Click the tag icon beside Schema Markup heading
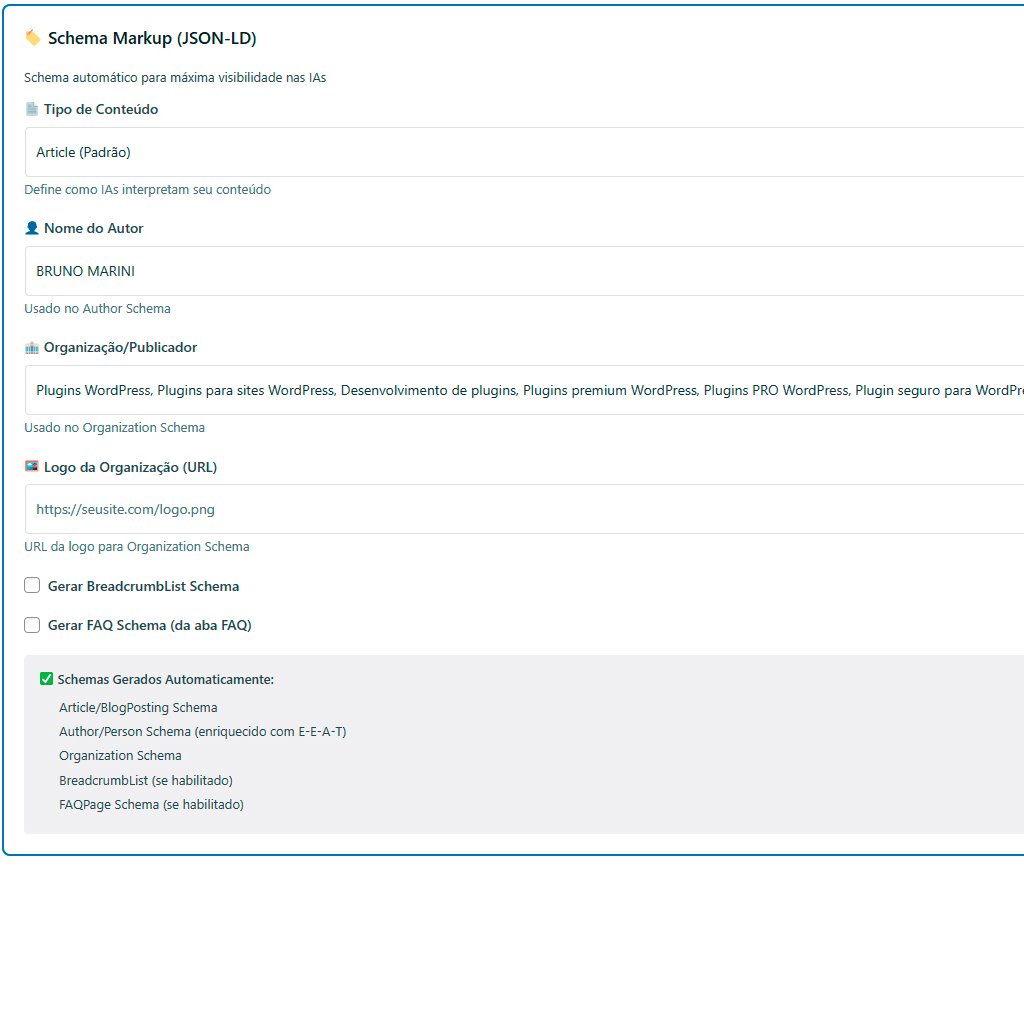Image resolution: width=1024 pixels, height=1024 pixels. pos(33,38)
